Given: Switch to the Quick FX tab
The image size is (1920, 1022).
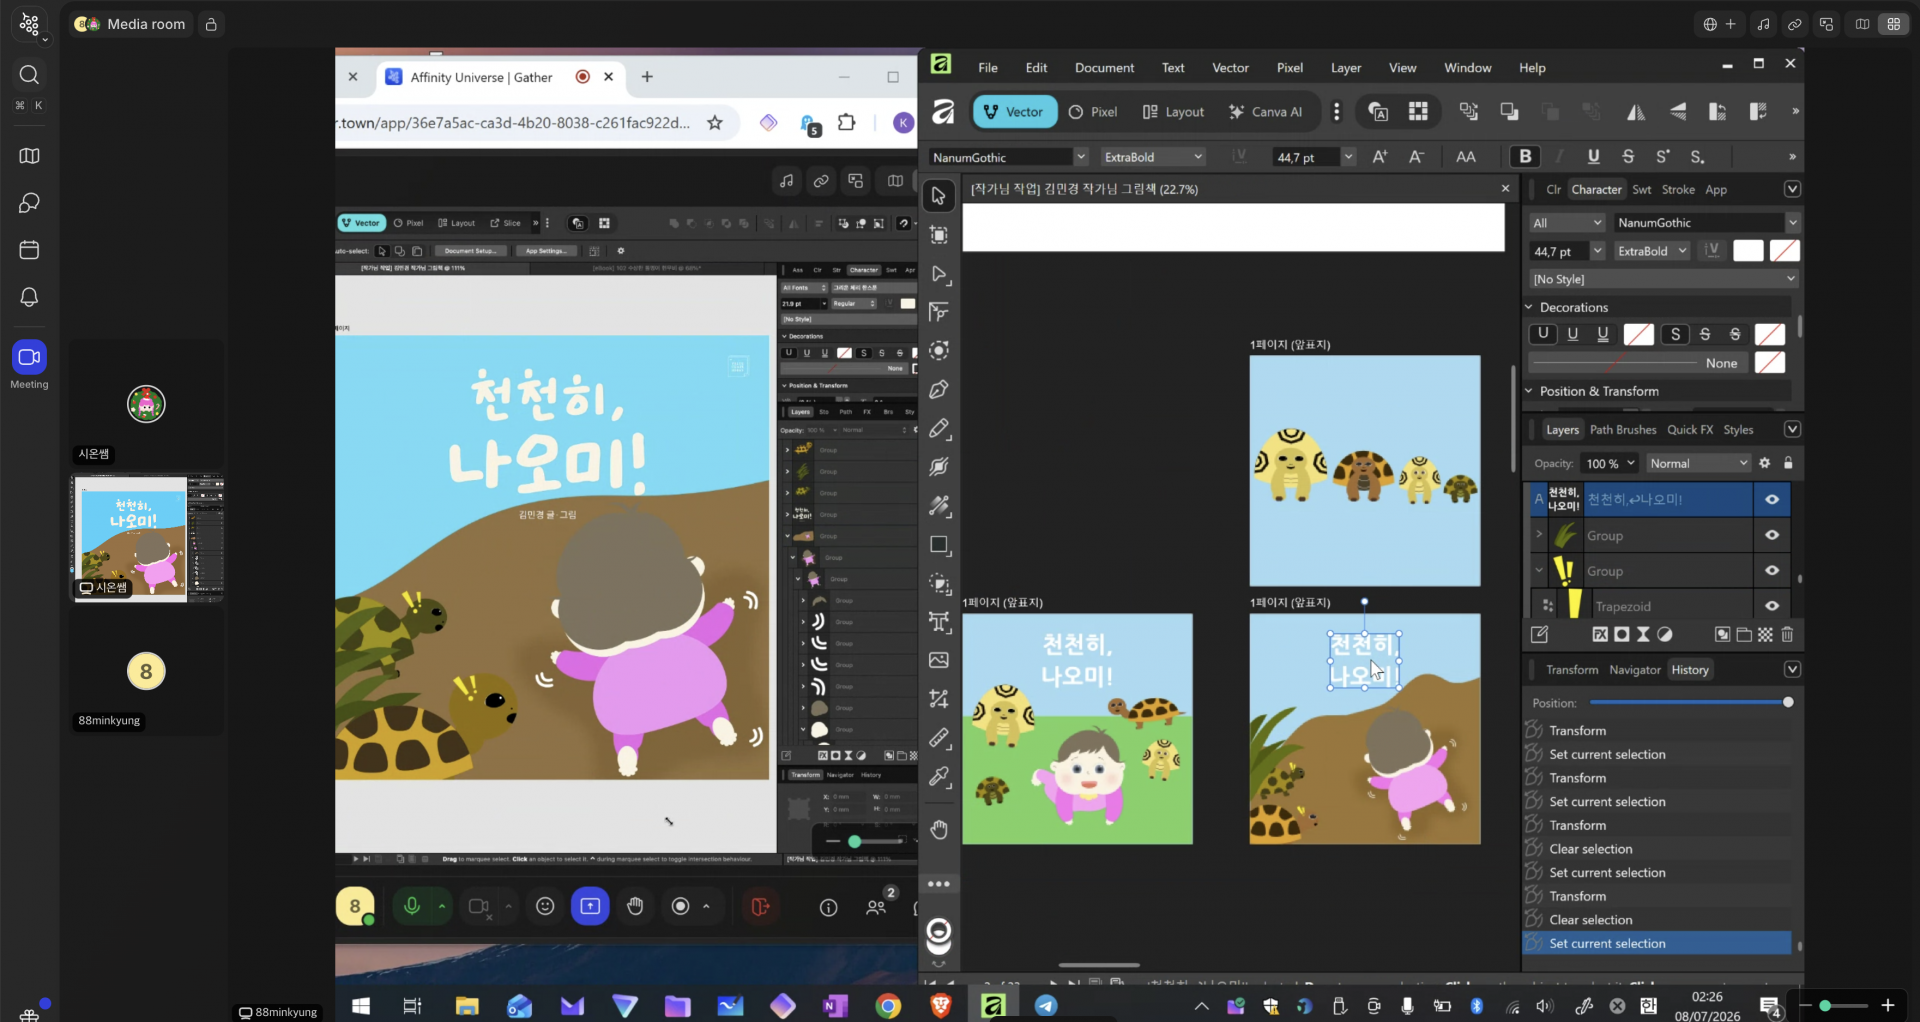Looking at the screenshot, I should 1690,430.
